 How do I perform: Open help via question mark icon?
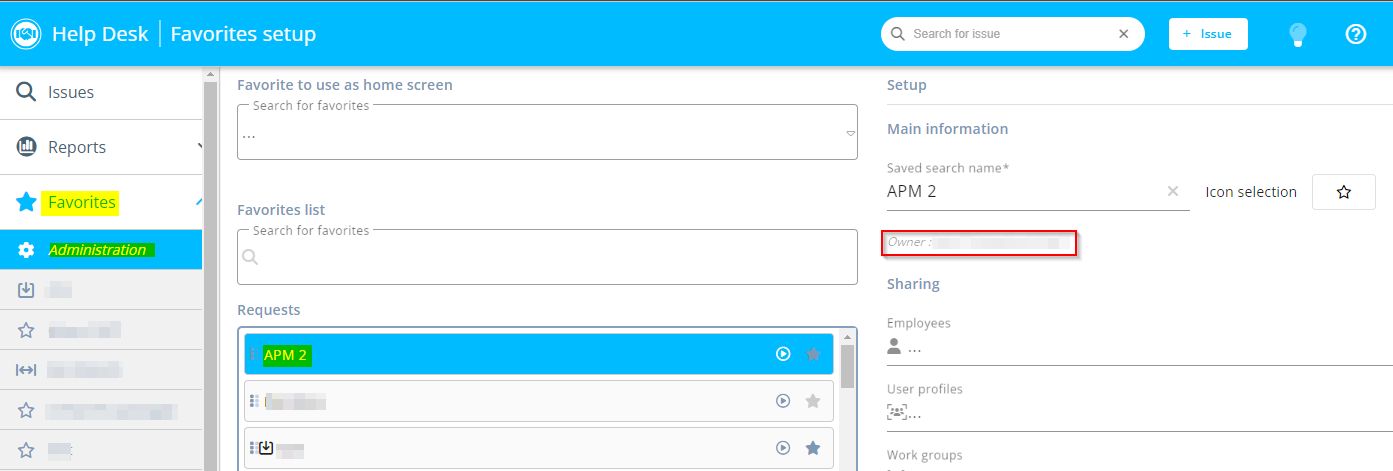(x=1355, y=34)
